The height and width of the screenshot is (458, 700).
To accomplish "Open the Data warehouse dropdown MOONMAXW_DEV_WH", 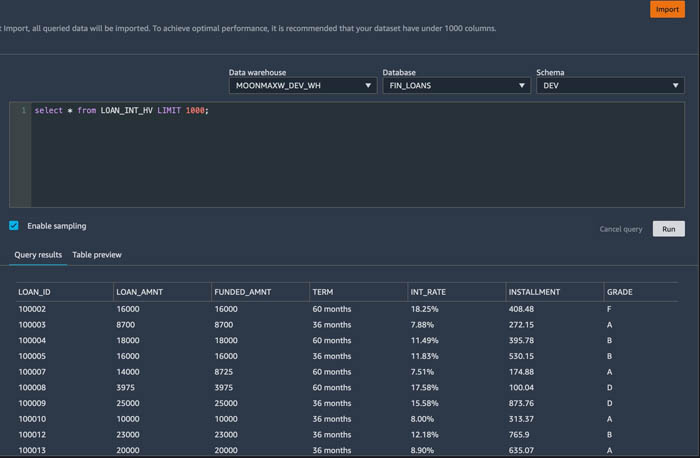I will tap(303, 85).
